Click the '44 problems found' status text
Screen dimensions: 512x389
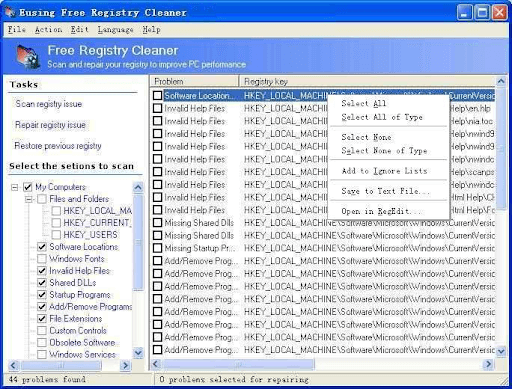pyautogui.click(x=47, y=379)
